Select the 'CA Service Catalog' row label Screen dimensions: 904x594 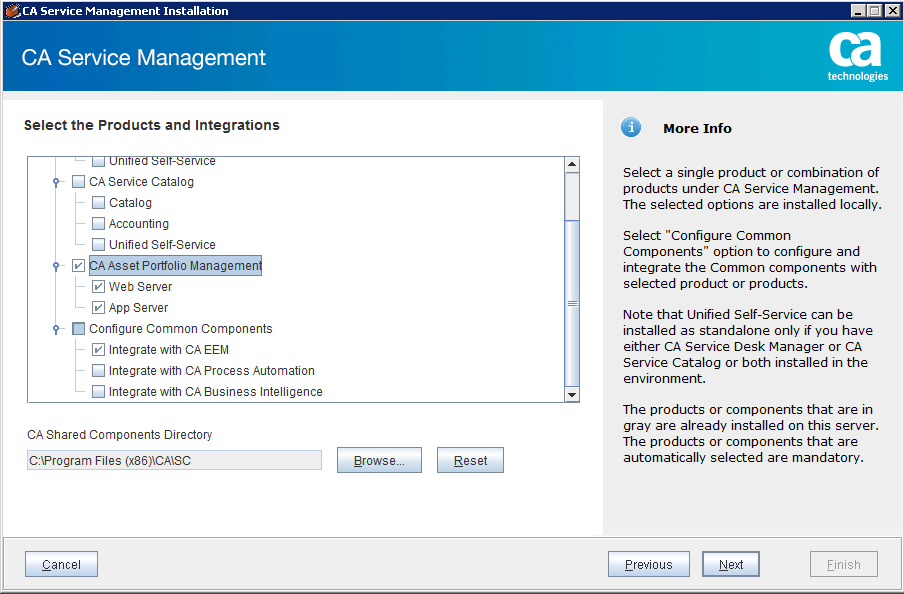141,182
